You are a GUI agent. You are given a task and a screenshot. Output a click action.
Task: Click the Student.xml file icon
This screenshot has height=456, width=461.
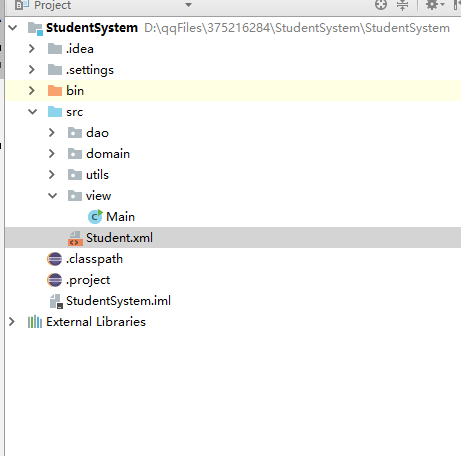75,238
